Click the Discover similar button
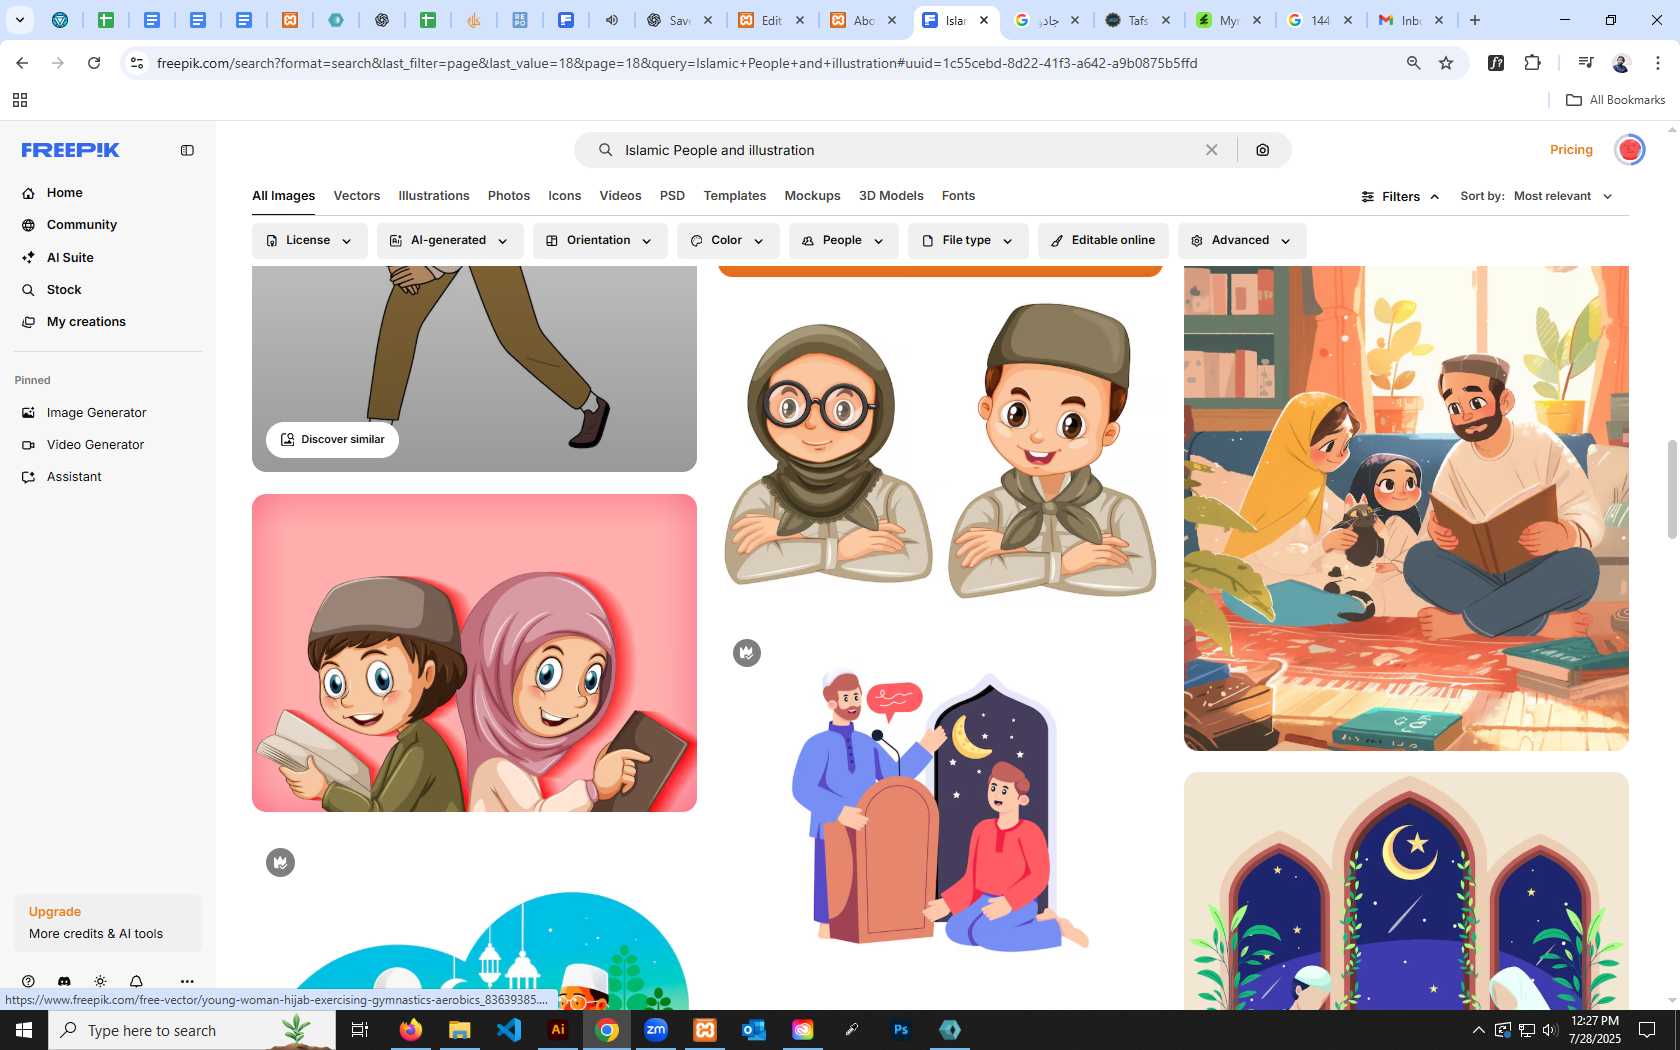Image resolution: width=1680 pixels, height=1050 pixels. [x=332, y=440]
